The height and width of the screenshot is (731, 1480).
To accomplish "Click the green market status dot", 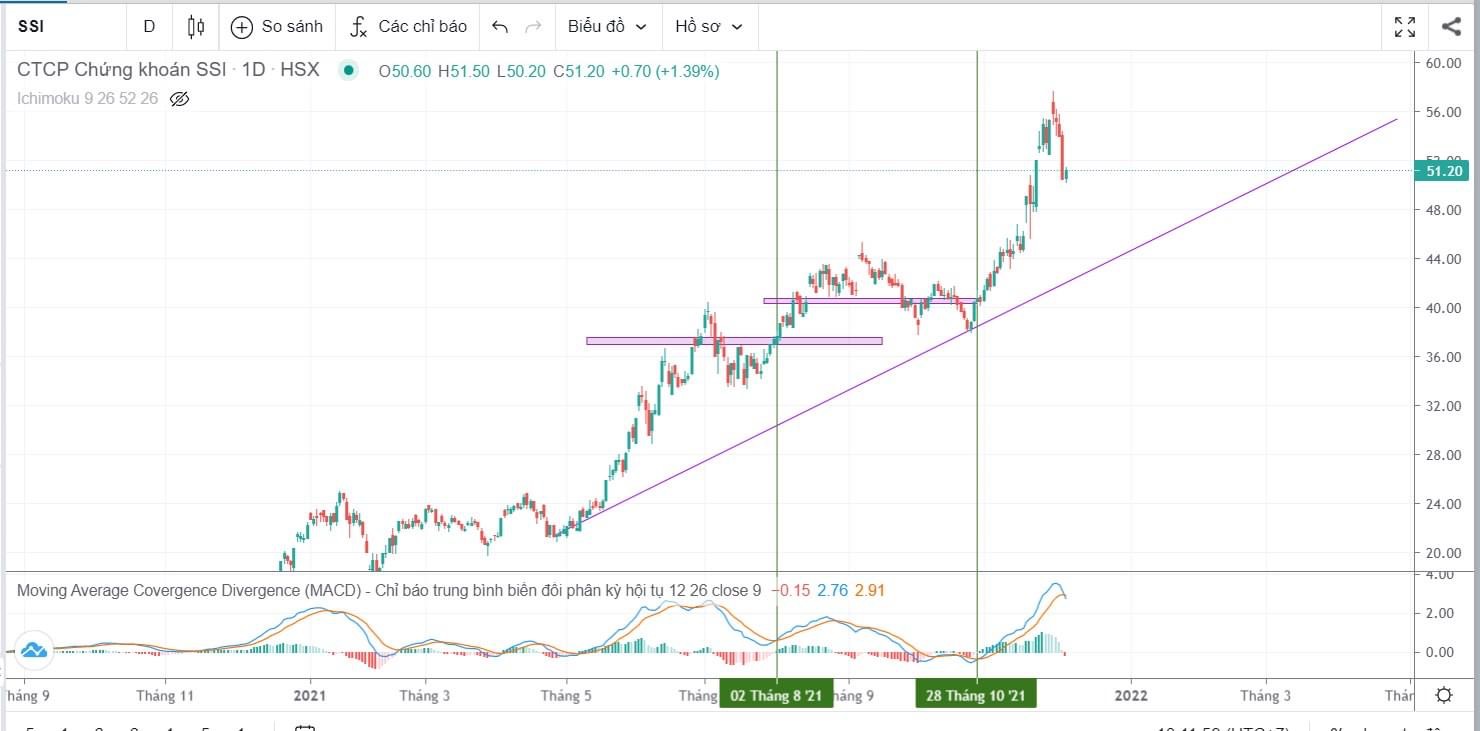I will point(347,71).
